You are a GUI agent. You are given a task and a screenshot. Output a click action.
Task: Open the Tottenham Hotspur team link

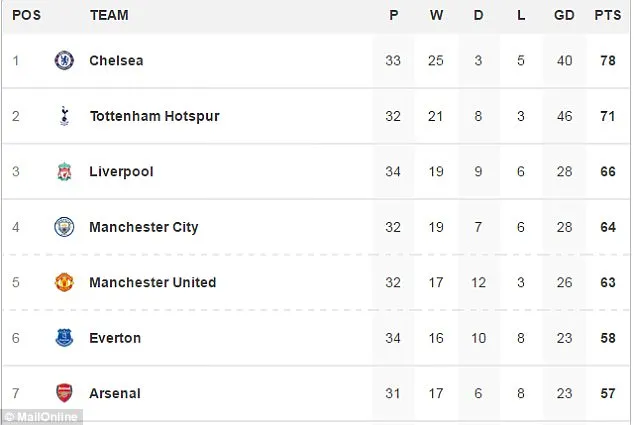pyautogui.click(x=154, y=116)
